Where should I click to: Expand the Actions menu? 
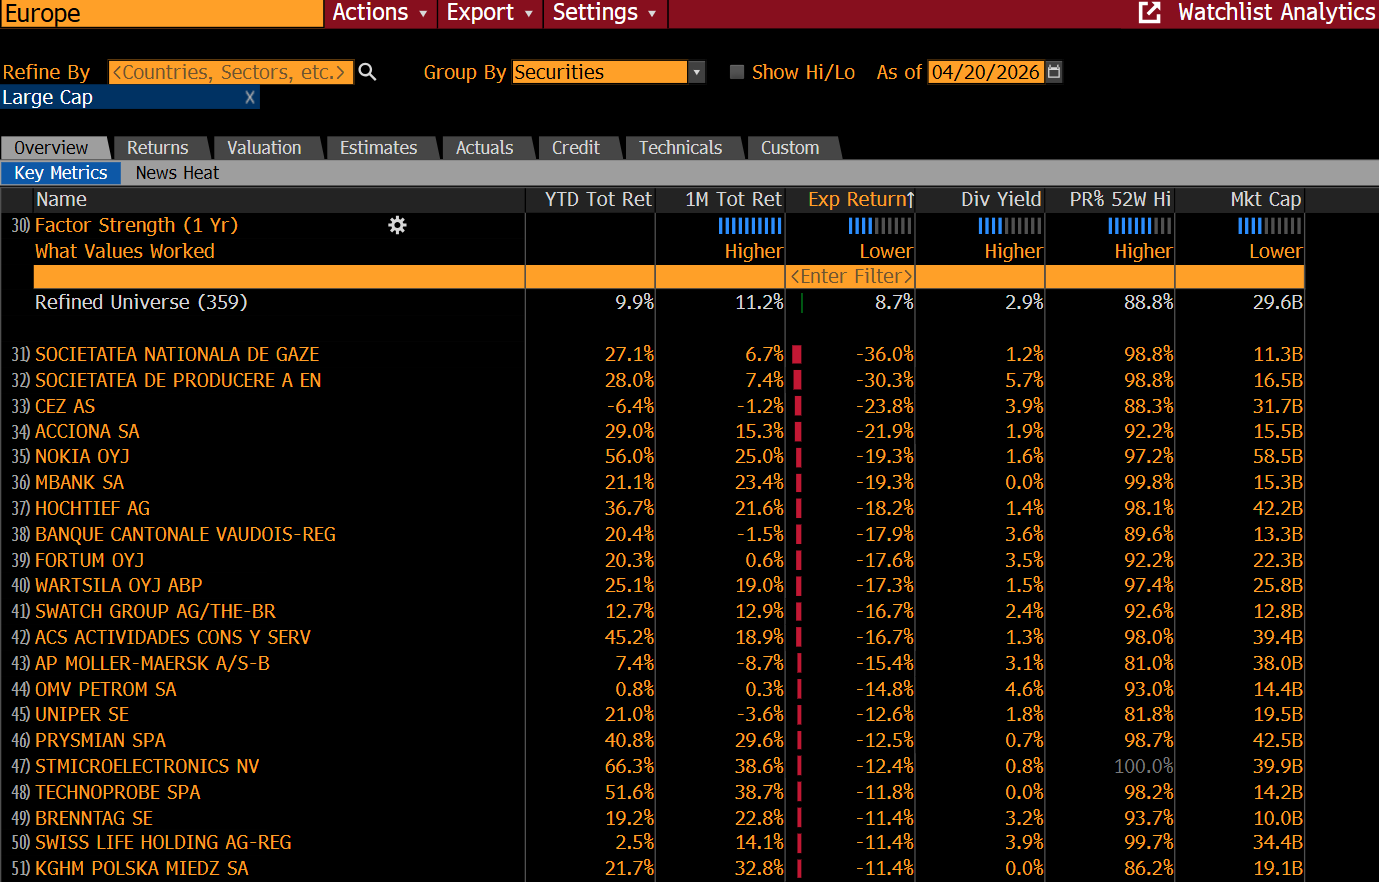coord(380,13)
